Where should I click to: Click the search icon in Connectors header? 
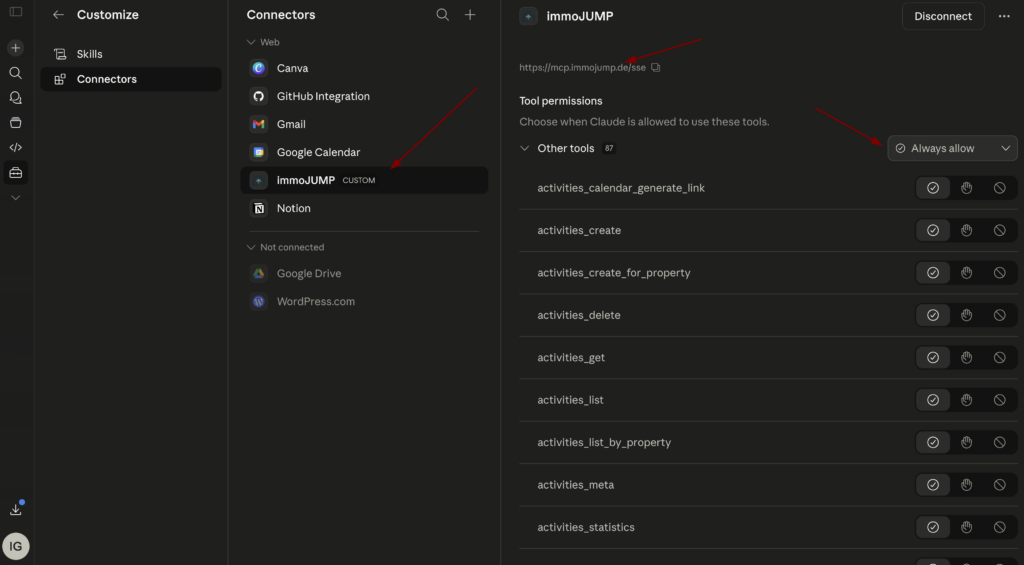443,15
